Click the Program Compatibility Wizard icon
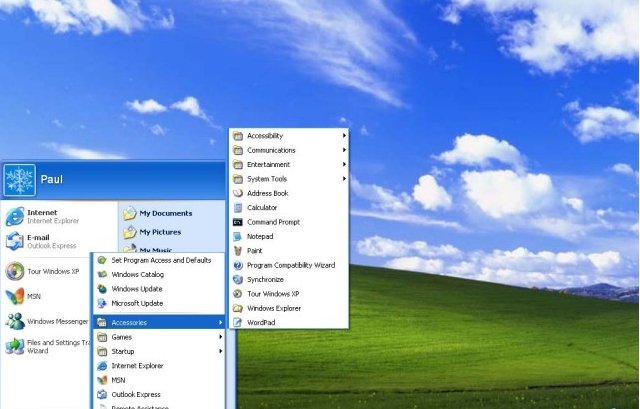This screenshot has height=409, width=640. (238, 265)
